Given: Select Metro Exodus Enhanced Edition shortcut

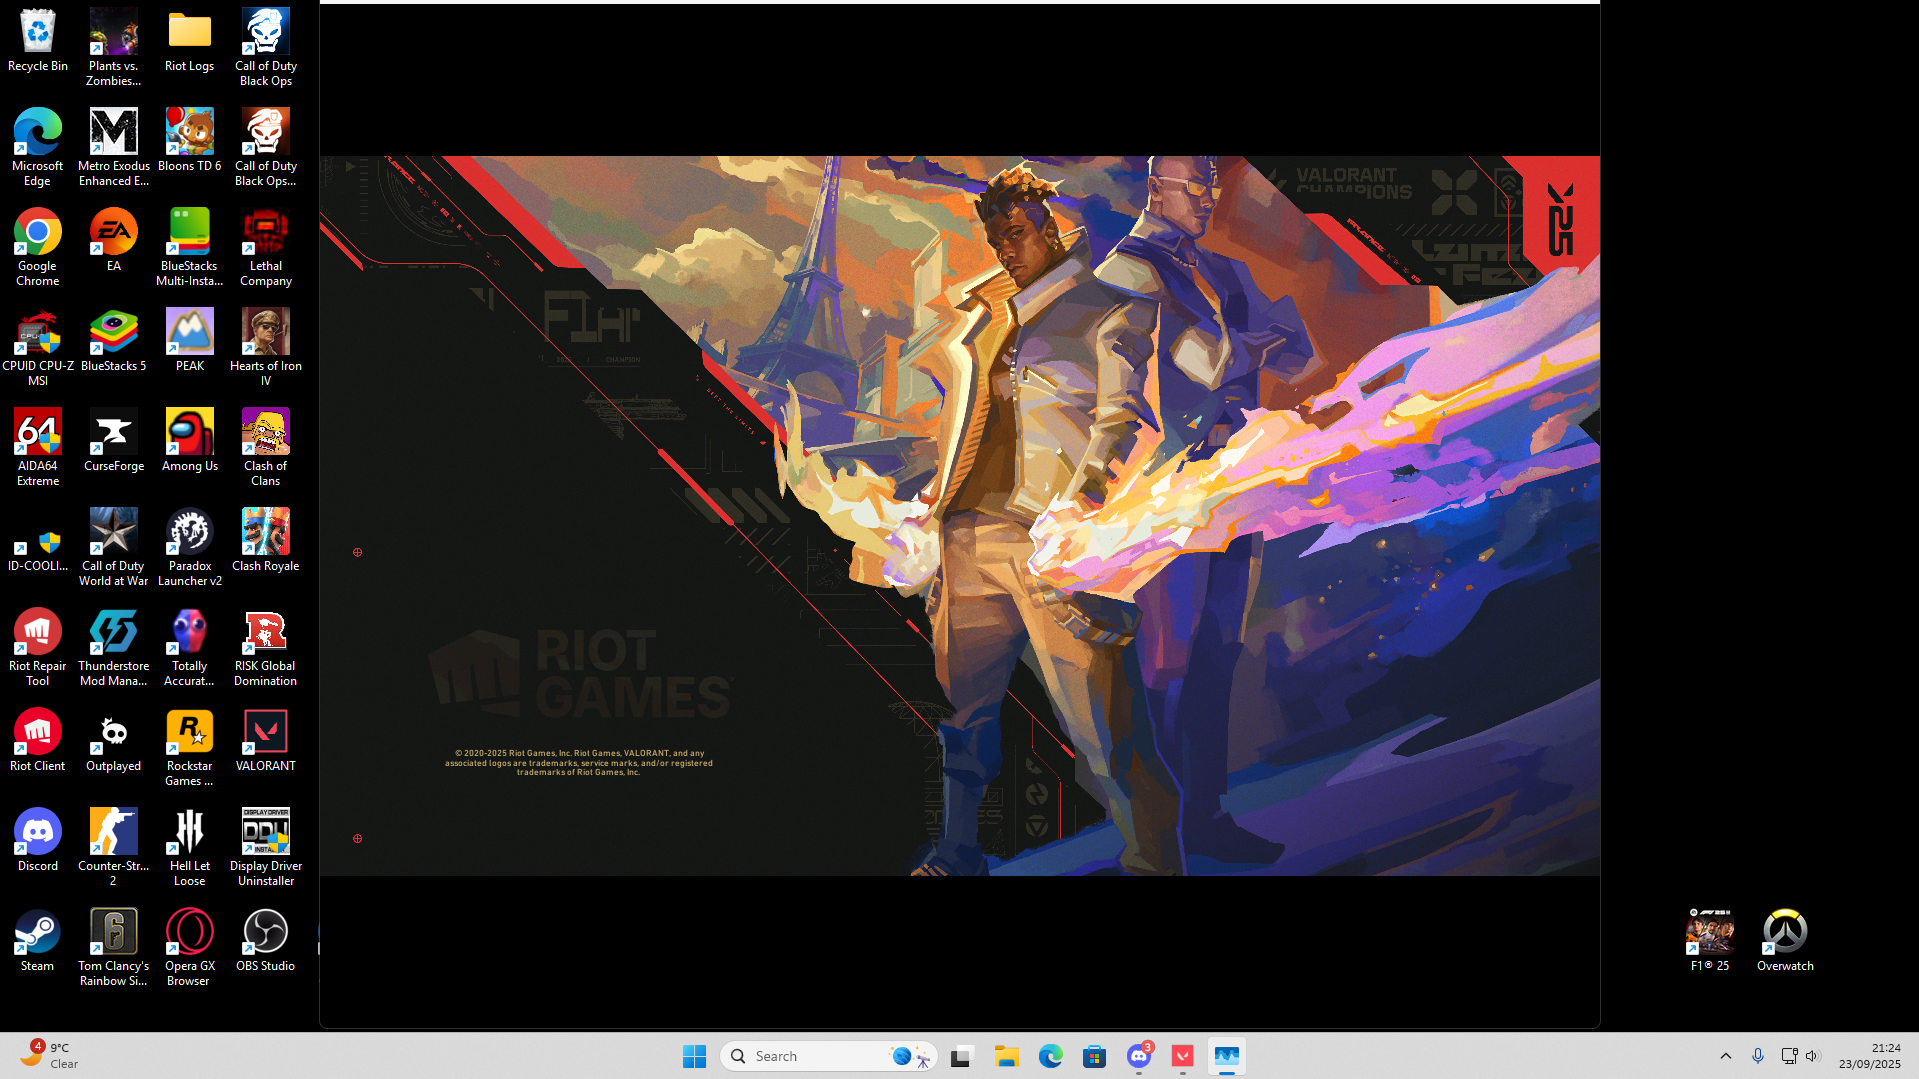Looking at the screenshot, I should tap(114, 148).
